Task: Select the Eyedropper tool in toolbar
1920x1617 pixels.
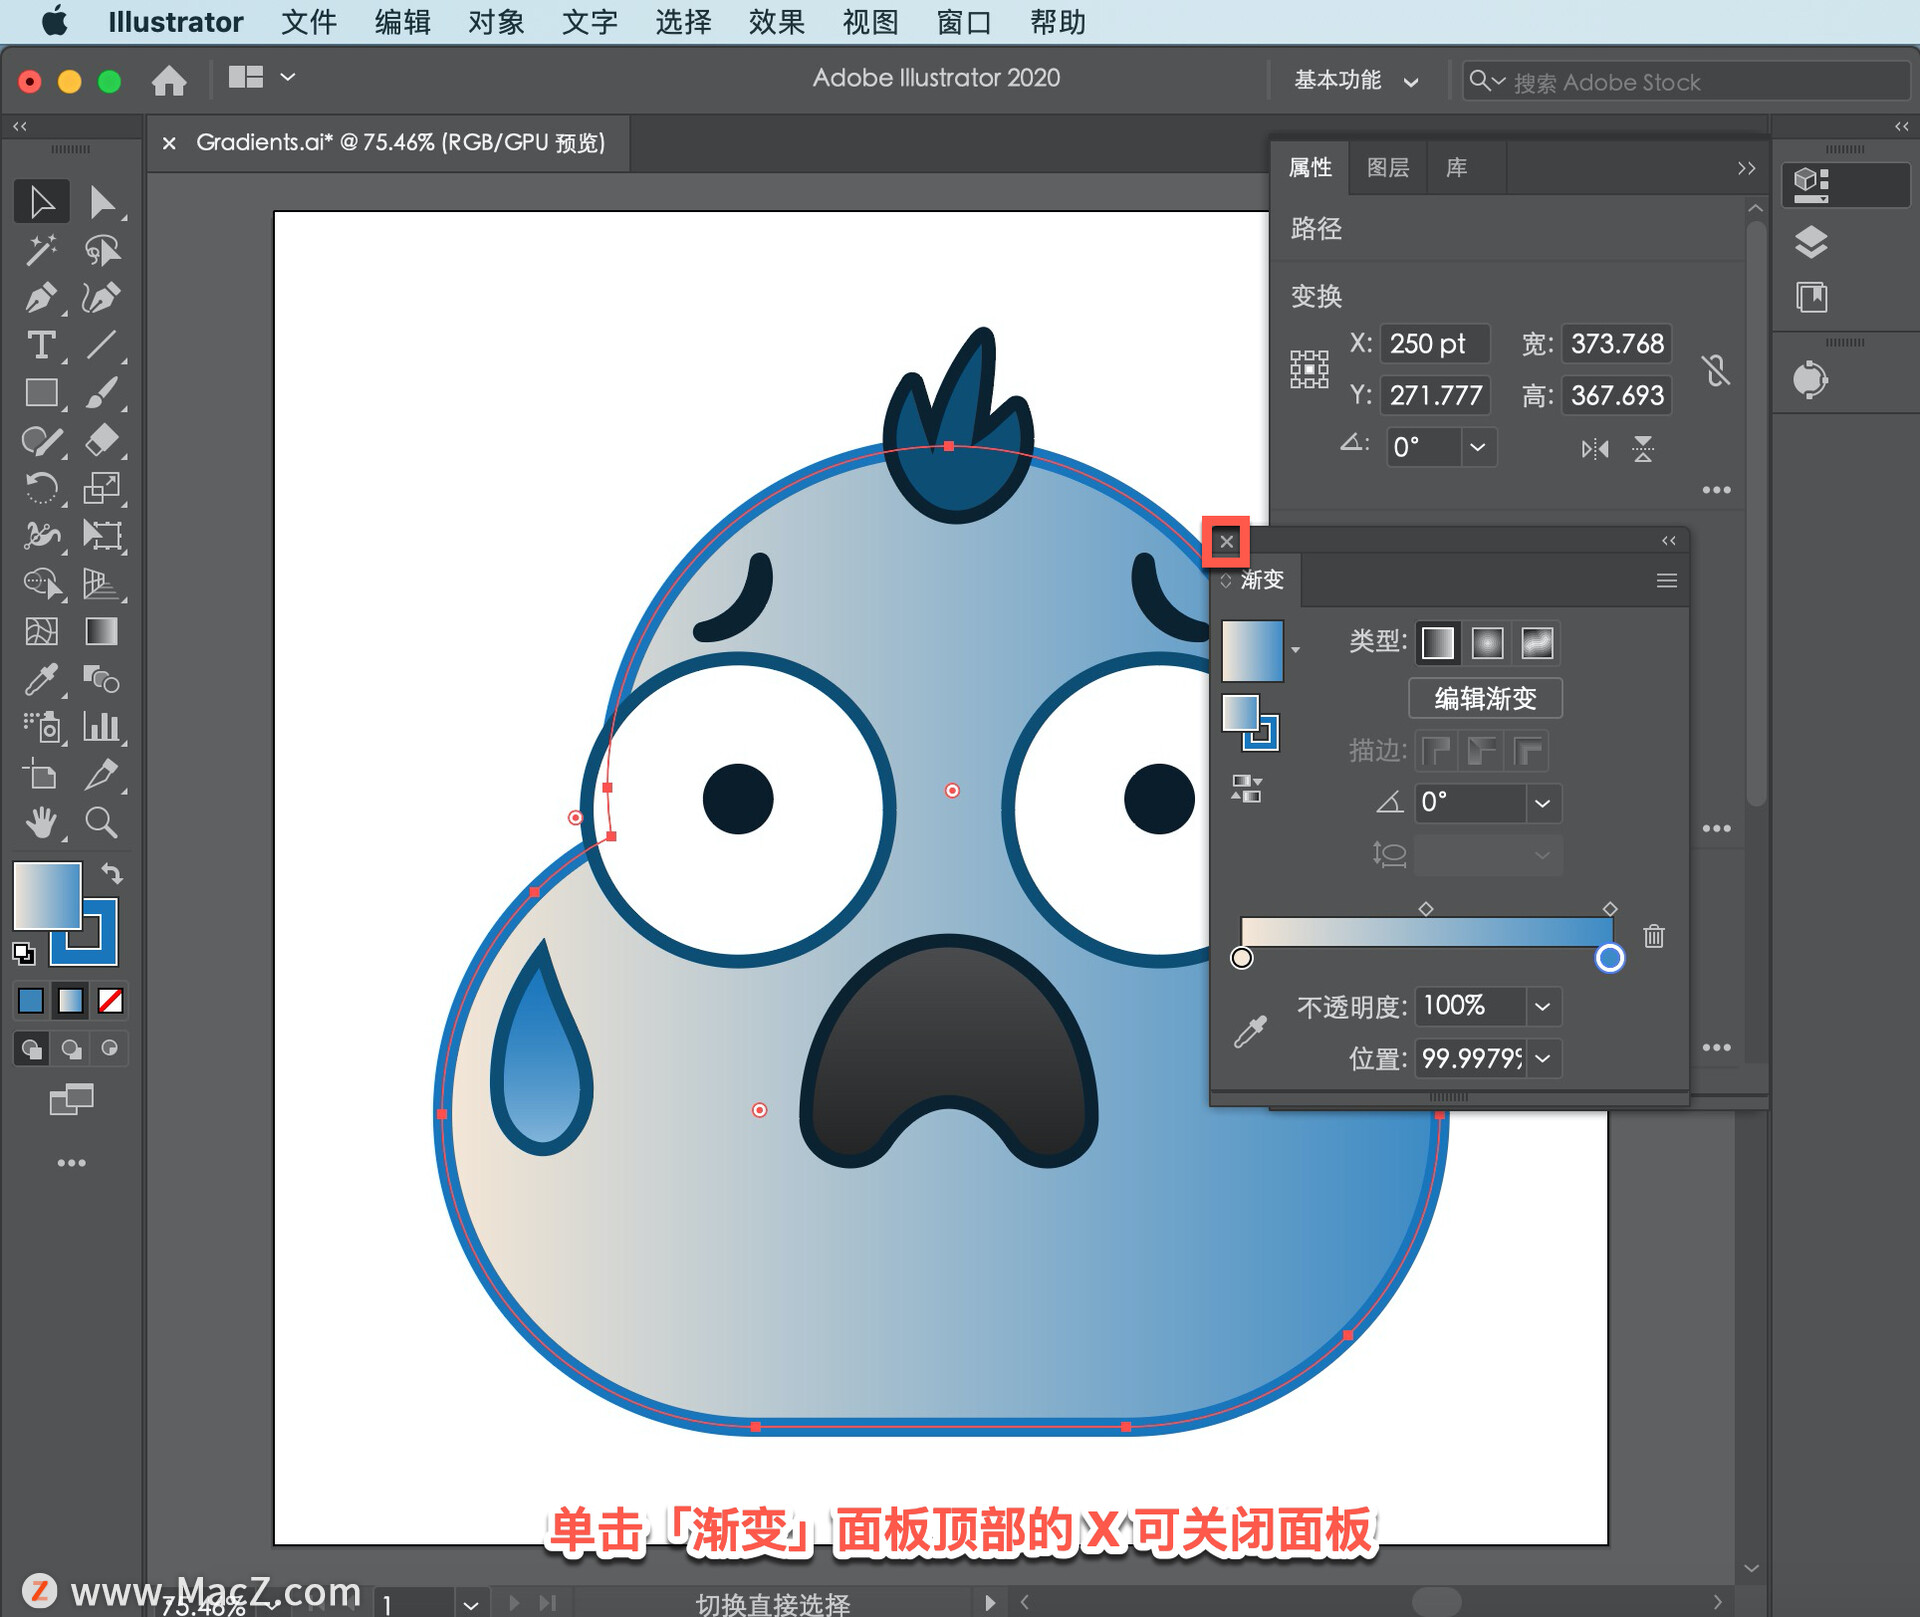Action: coord(40,680)
